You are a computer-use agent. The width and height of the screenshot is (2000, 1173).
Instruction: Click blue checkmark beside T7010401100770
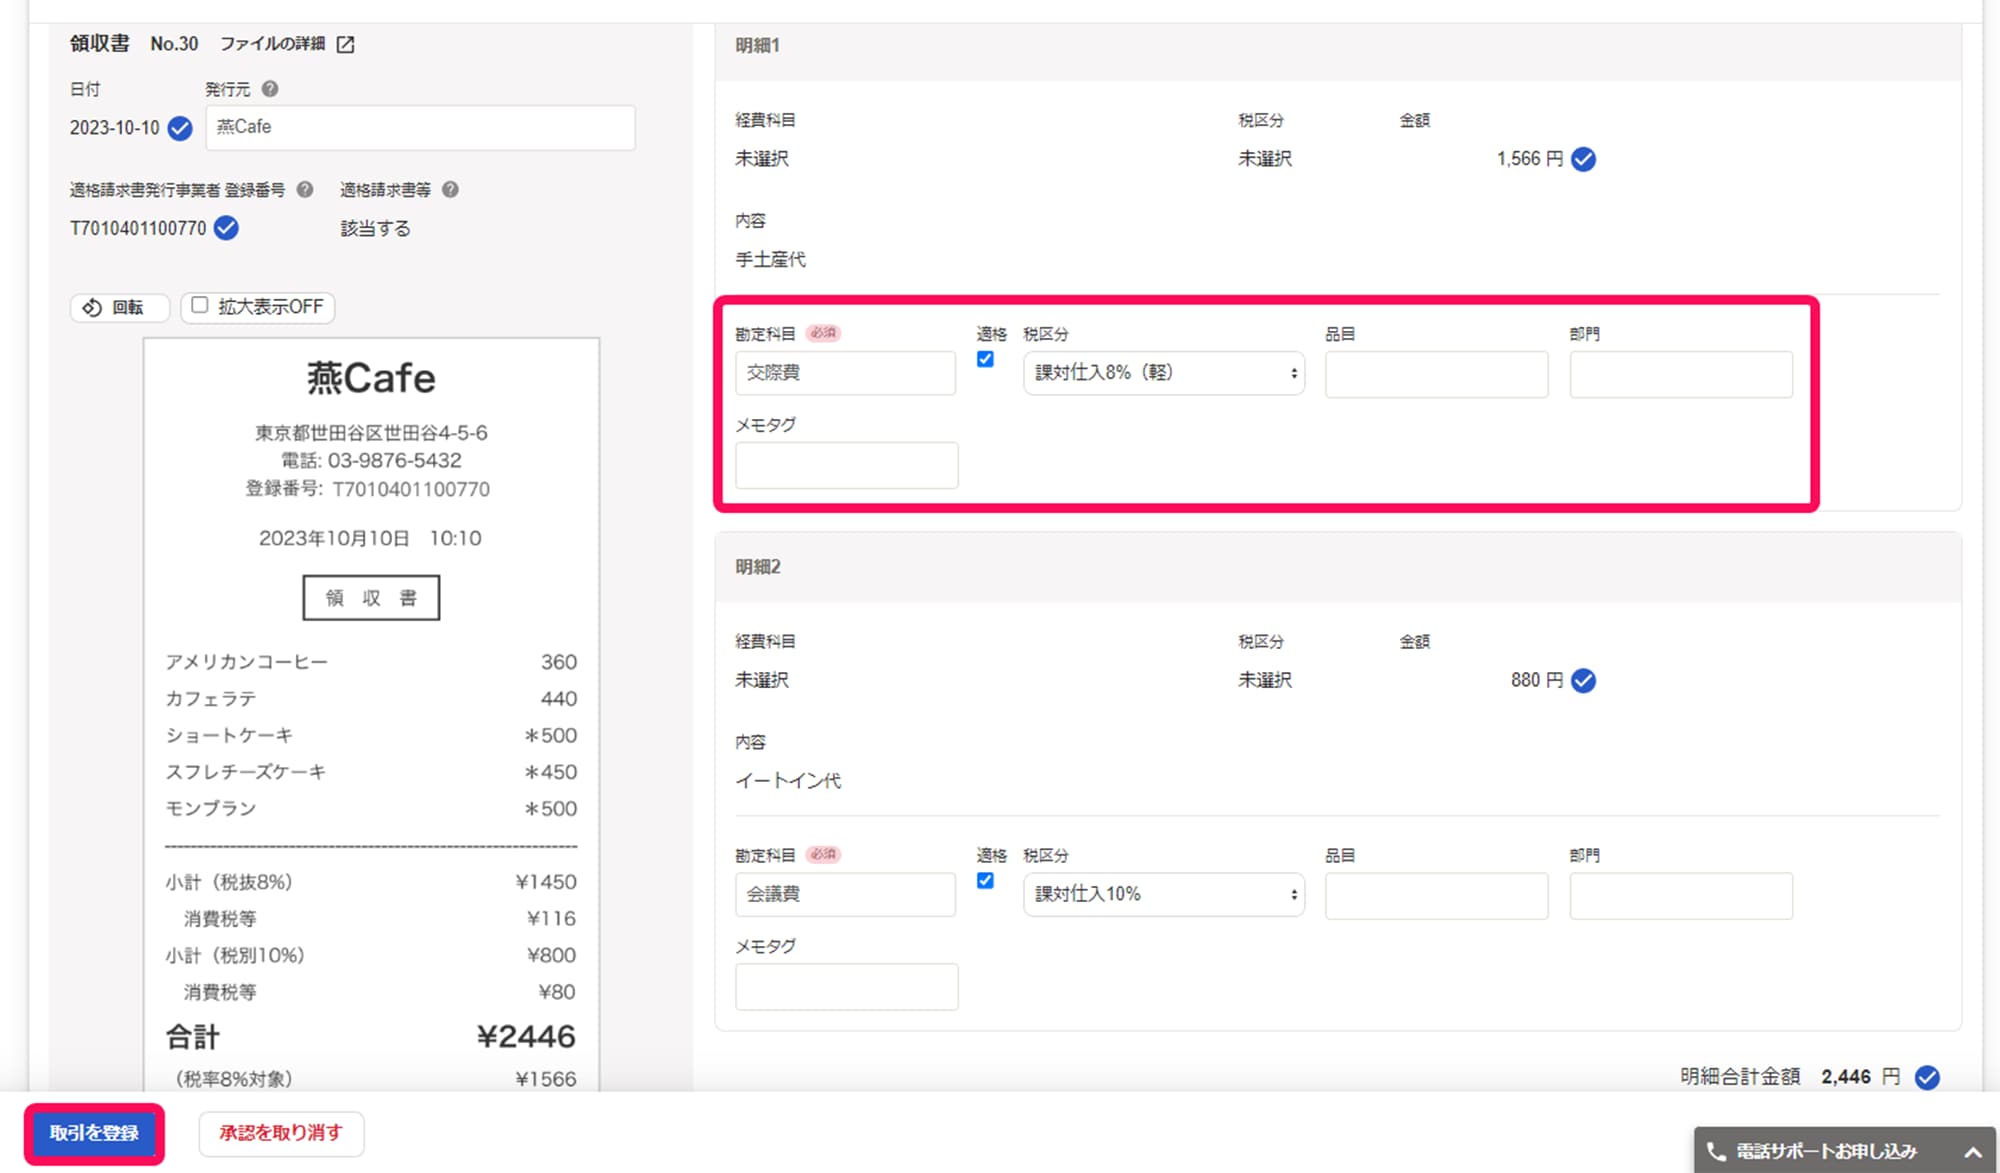coord(227,228)
